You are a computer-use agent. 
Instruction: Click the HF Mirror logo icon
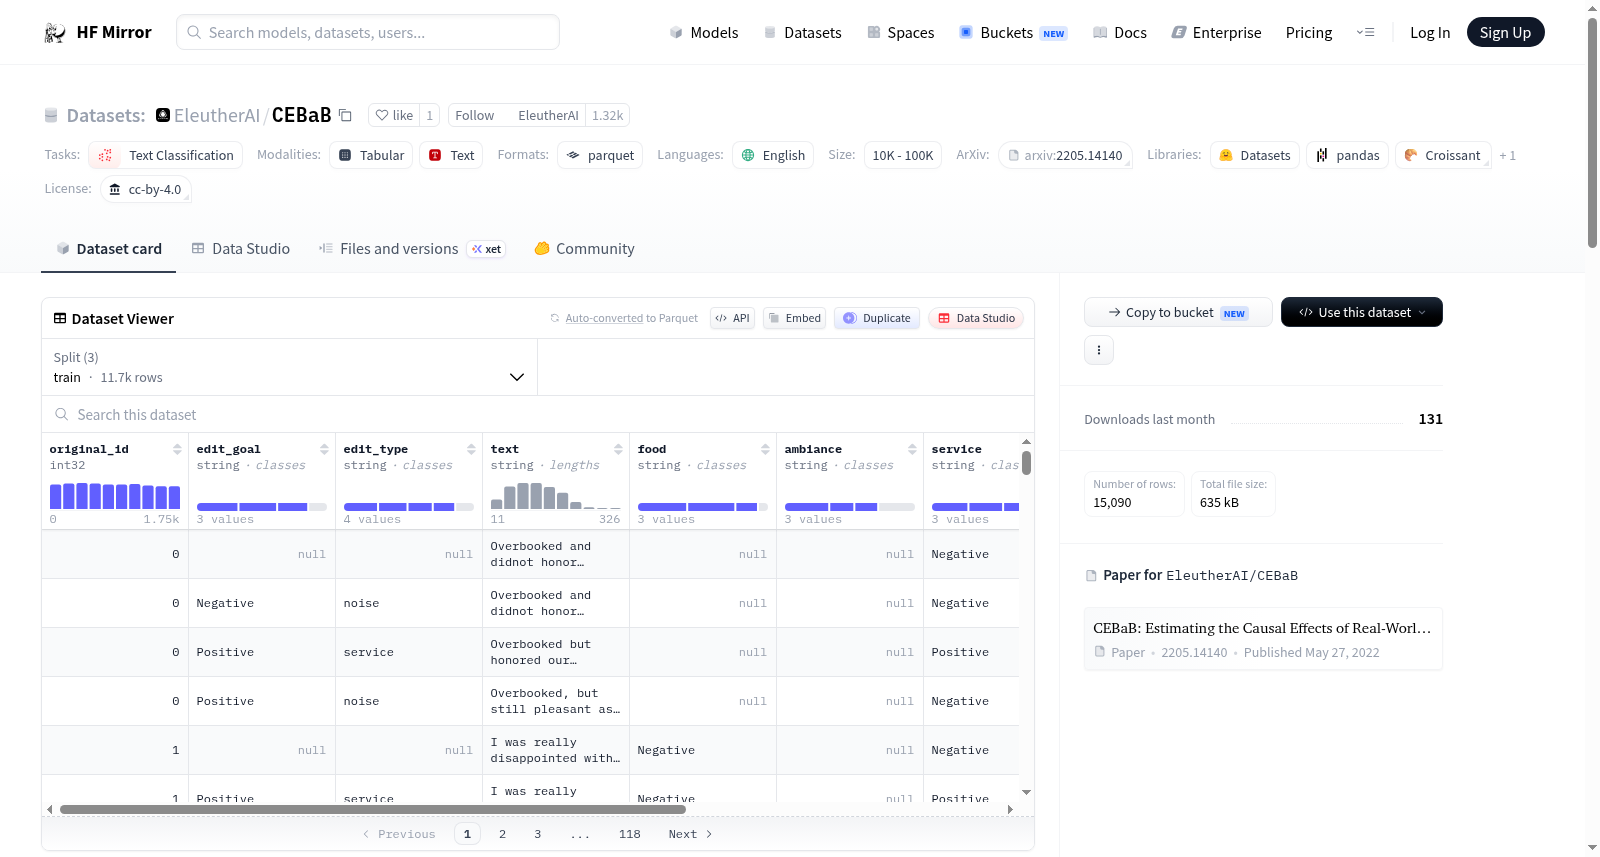(55, 33)
